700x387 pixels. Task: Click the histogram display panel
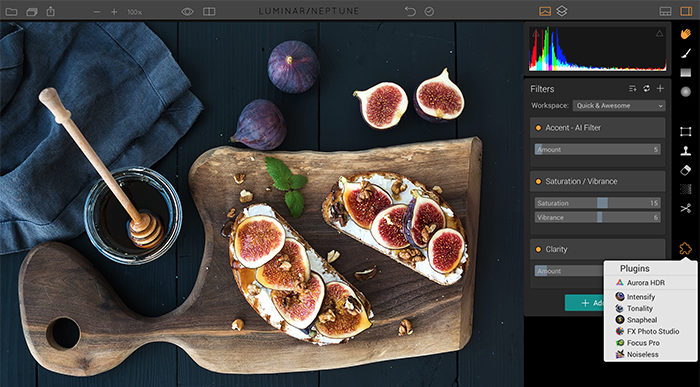click(597, 49)
